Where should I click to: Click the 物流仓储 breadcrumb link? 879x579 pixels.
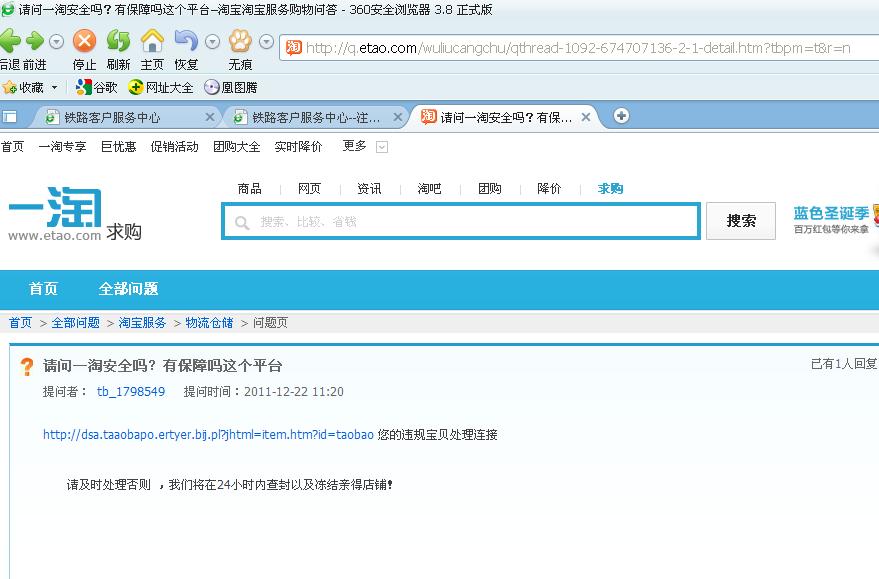pyautogui.click(x=209, y=323)
